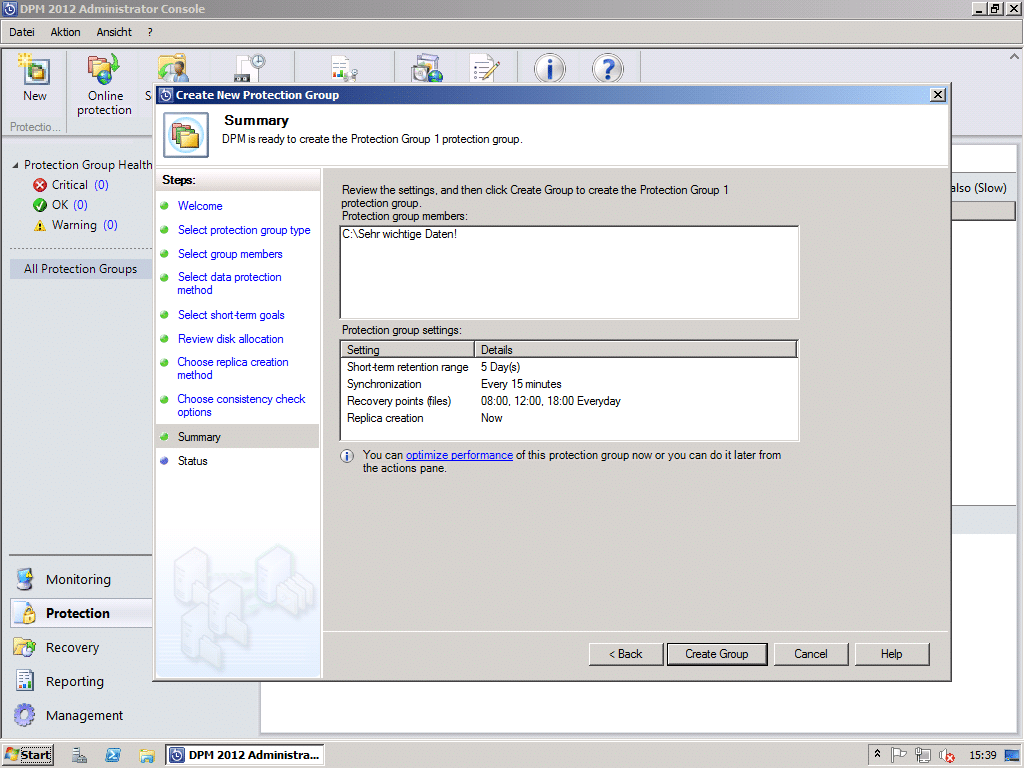Image resolution: width=1024 pixels, height=768 pixels.
Task: Click the disk globe toolbar icon in the main console ribbon
Action: coord(427,69)
